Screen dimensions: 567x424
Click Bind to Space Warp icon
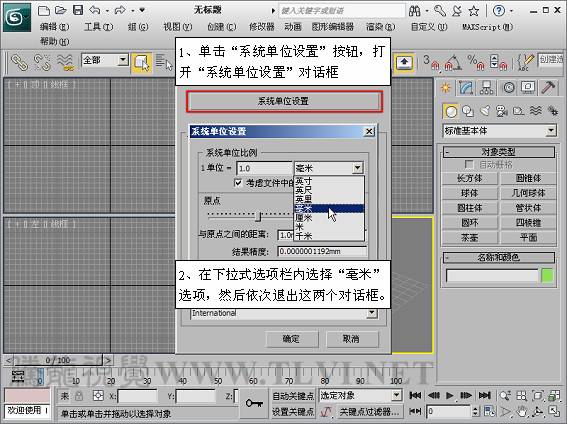tap(65, 62)
